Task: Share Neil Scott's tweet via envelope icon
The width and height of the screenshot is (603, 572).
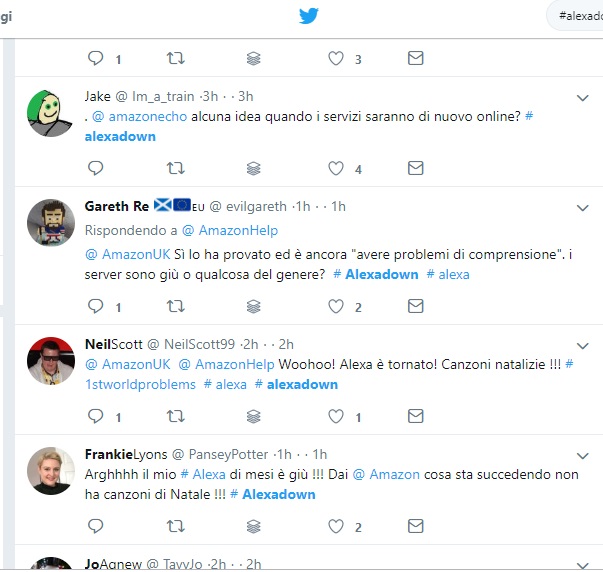Action: (x=415, y=416)
